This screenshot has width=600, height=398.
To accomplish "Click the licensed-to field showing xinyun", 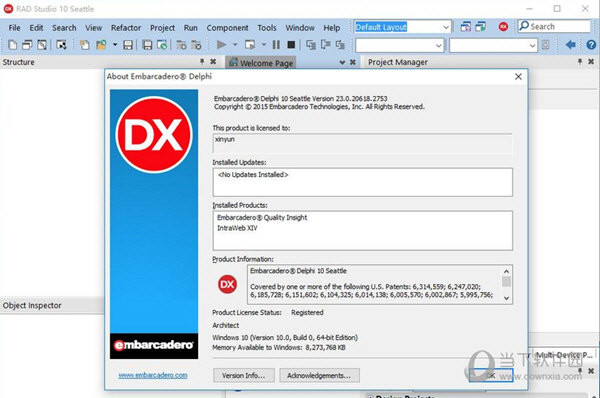I will [362, 144].
